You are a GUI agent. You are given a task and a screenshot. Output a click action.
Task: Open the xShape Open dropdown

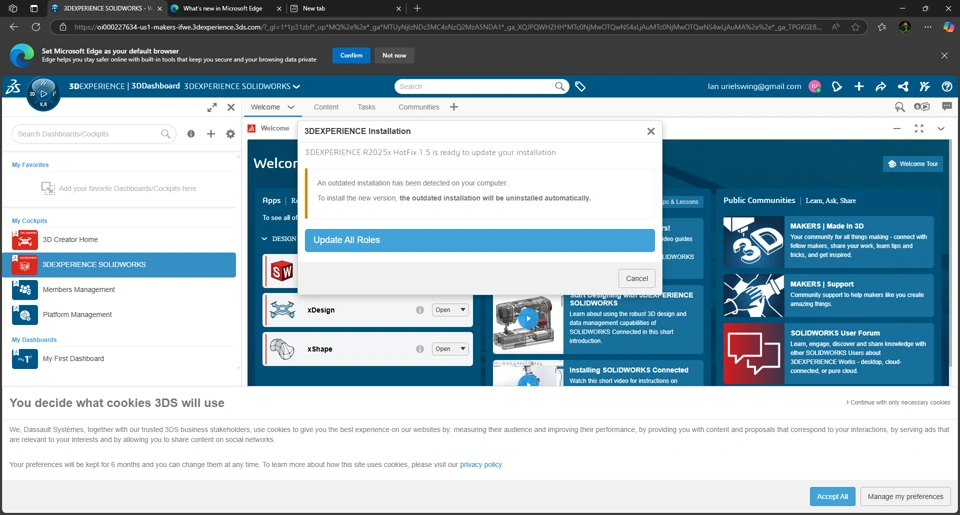[450, 349]
